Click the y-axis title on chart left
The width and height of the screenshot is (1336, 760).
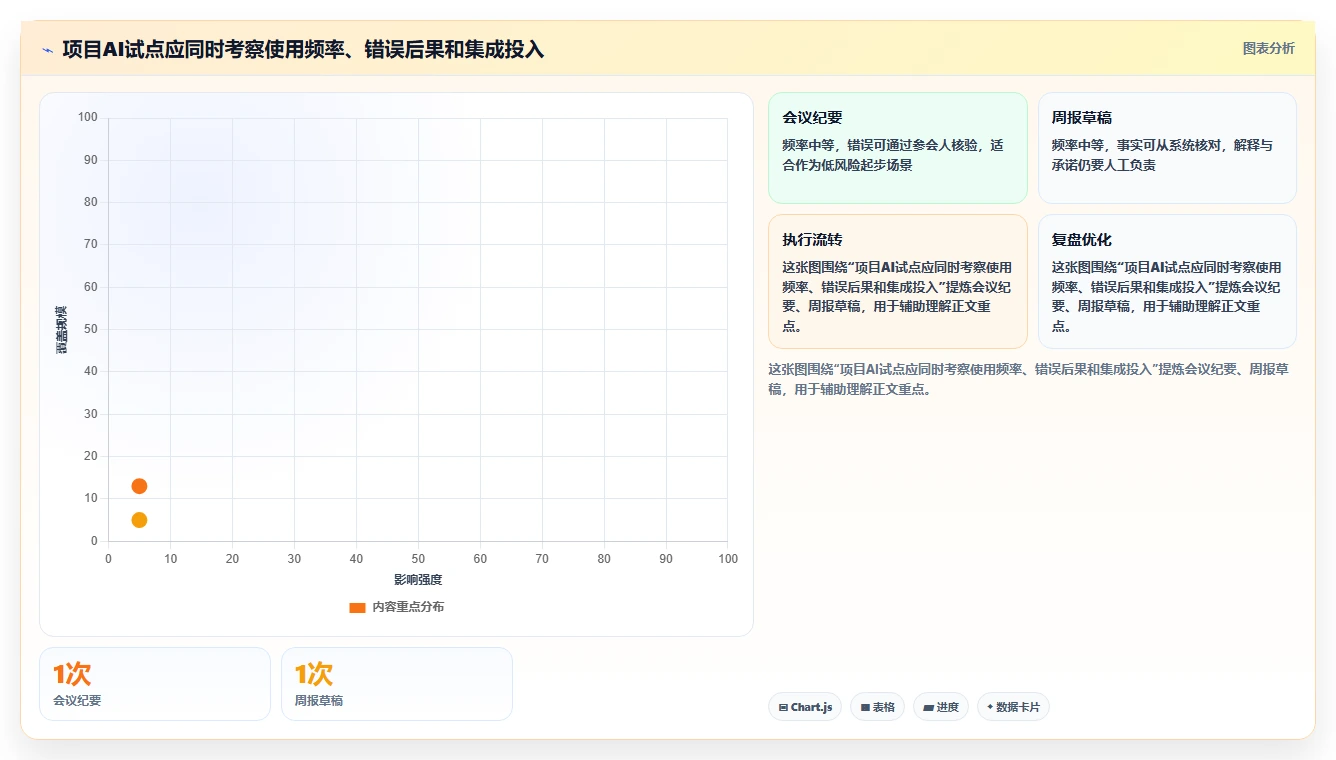pyautogui.click(x=62, y=329)
